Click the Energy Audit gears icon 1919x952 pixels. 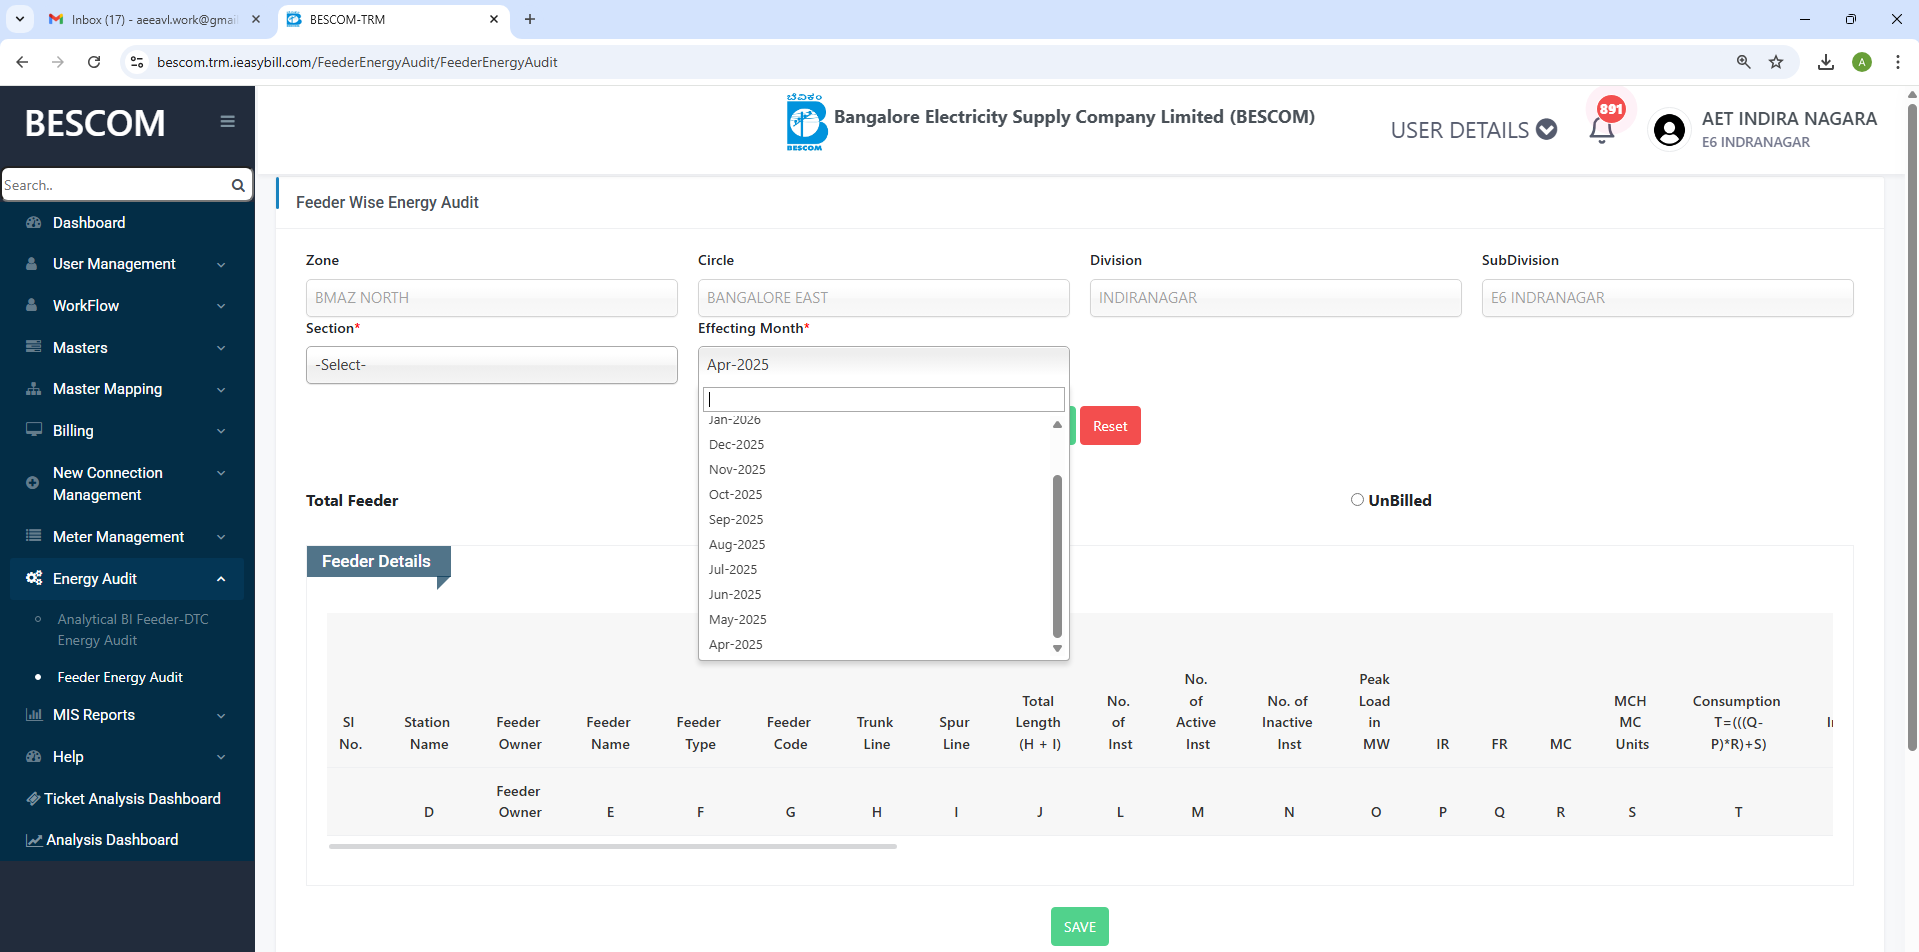(34, 578)
